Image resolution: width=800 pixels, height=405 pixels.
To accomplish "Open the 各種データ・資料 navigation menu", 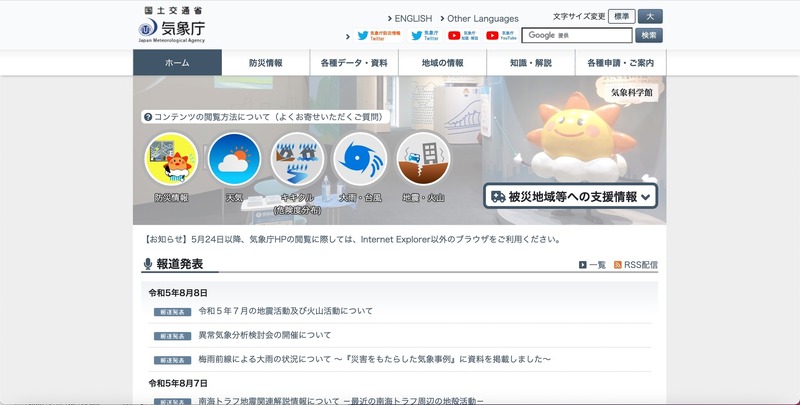I will (354, 63).
